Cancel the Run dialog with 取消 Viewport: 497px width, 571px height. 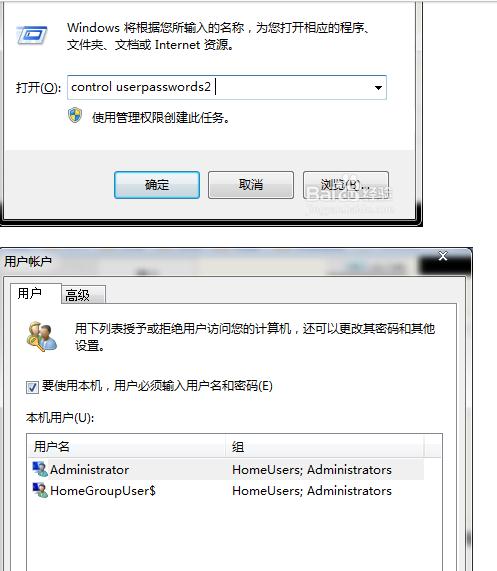[251, 185]
